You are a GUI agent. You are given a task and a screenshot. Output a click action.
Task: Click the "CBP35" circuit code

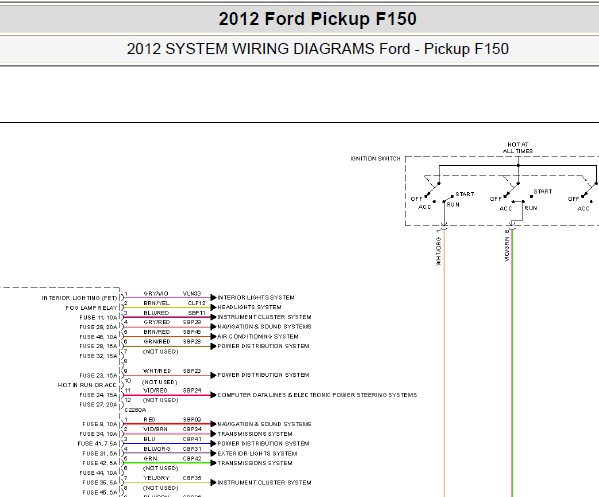pyautogui.click(x=192, y=478)
